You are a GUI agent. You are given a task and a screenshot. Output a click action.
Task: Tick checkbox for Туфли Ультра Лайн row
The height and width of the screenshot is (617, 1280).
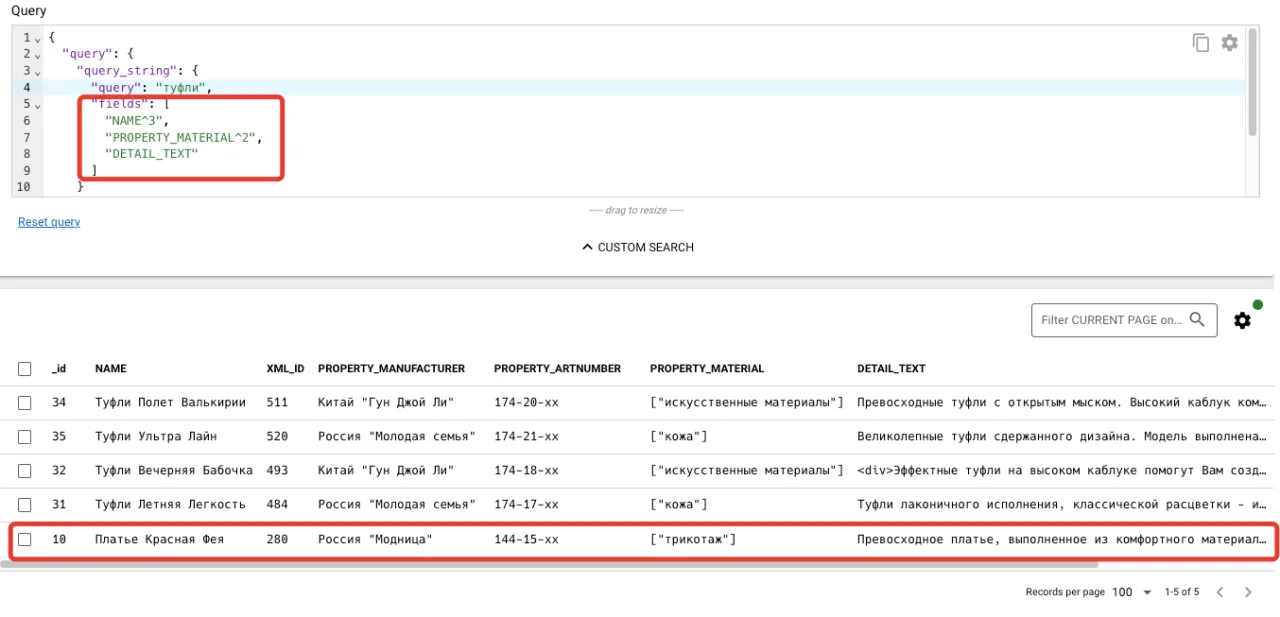pyautogui.click(x=25, y=437)
